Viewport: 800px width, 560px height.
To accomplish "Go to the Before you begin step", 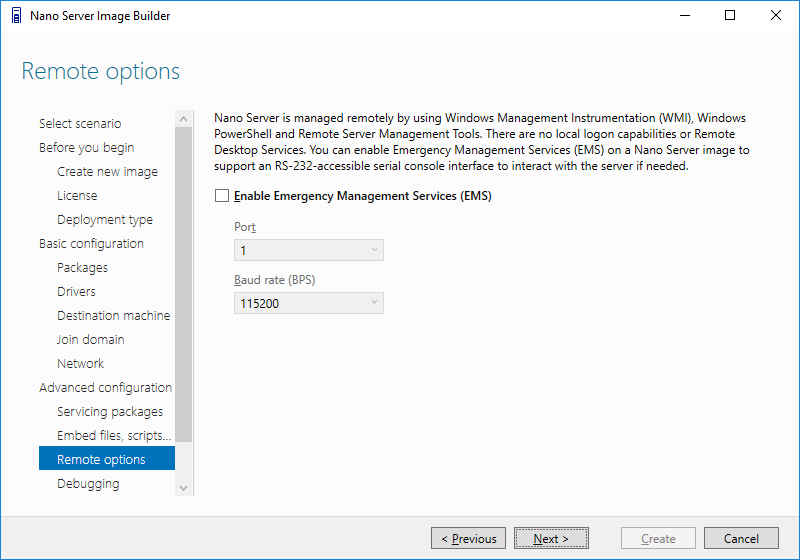I will (x=87, y=148).
